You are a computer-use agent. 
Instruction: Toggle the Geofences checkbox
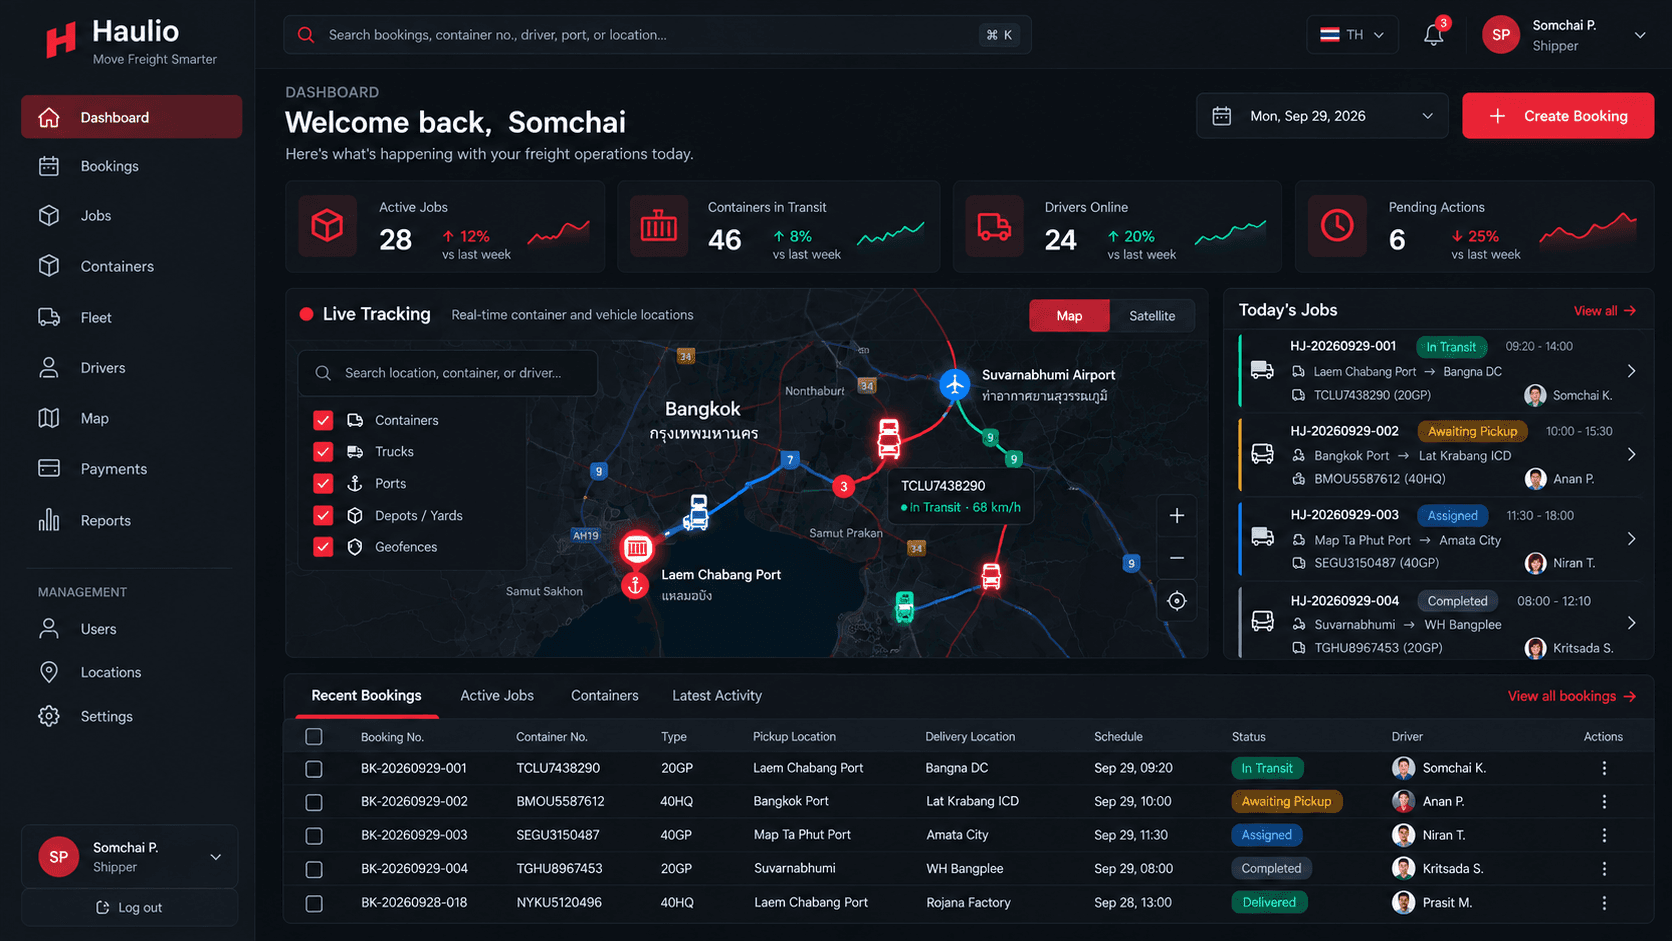(323, 547)
